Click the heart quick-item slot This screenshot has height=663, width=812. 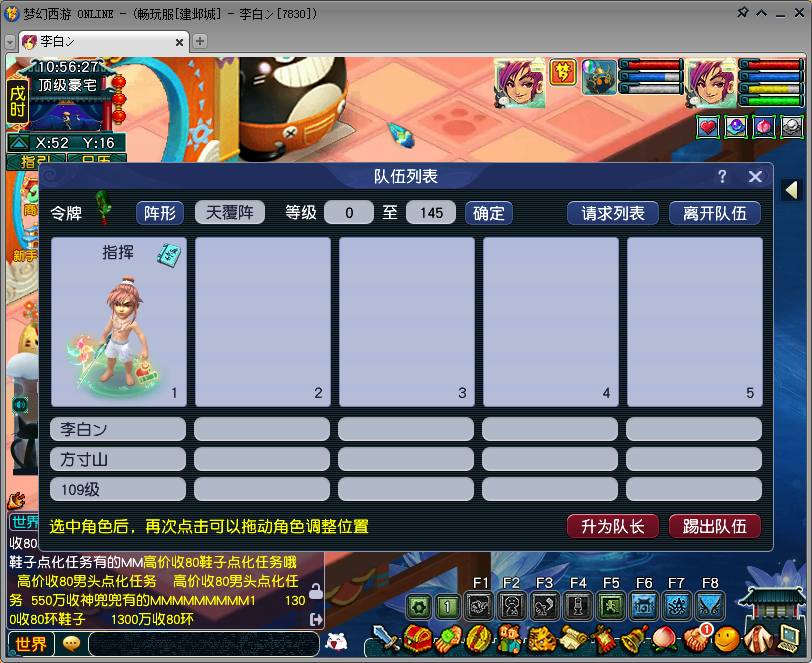pos(708,128)
